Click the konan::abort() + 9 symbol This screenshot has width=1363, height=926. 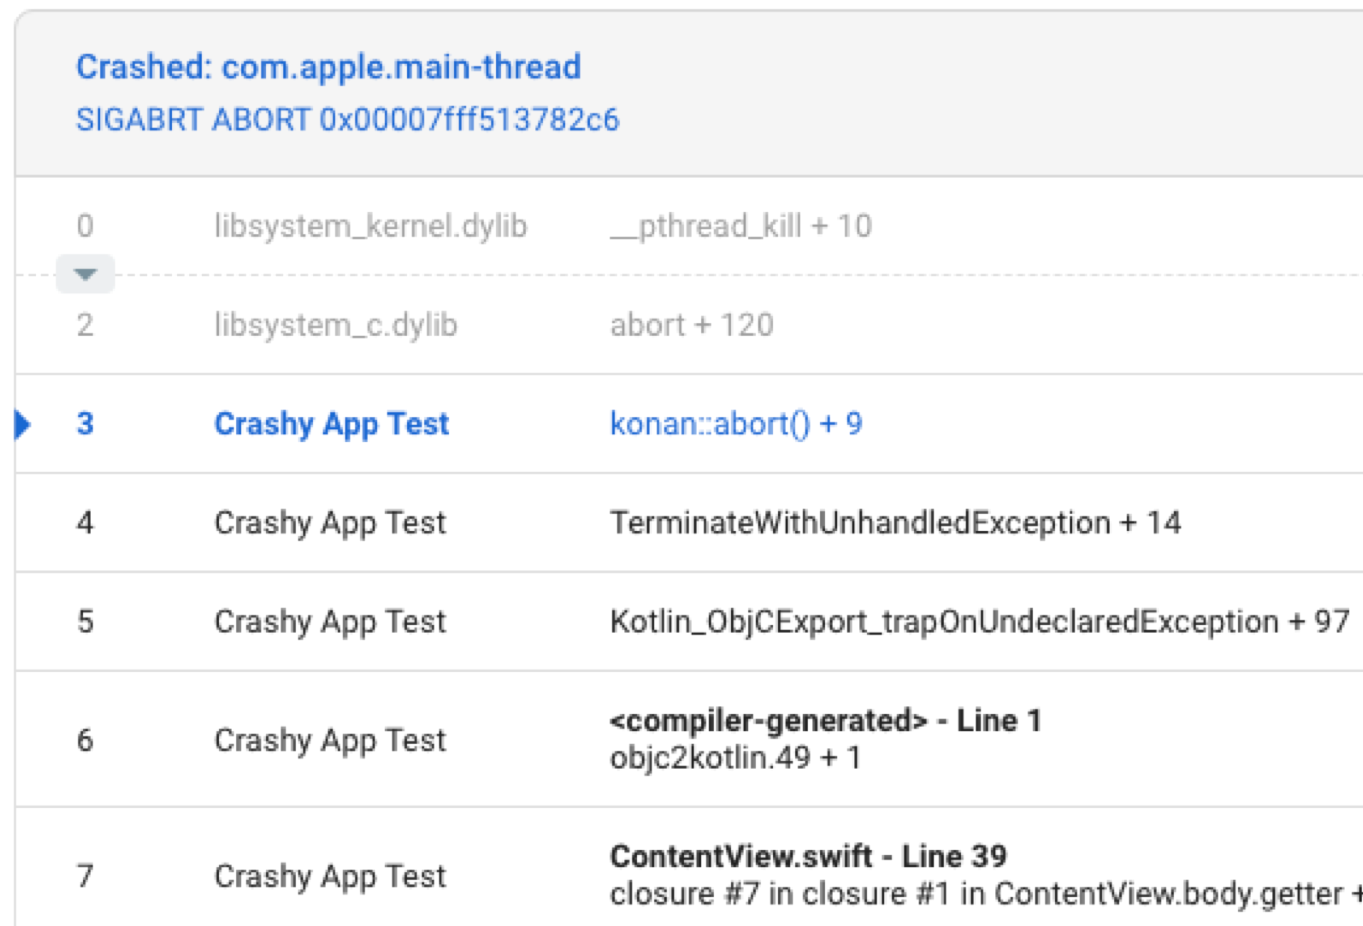click(735, 424)
